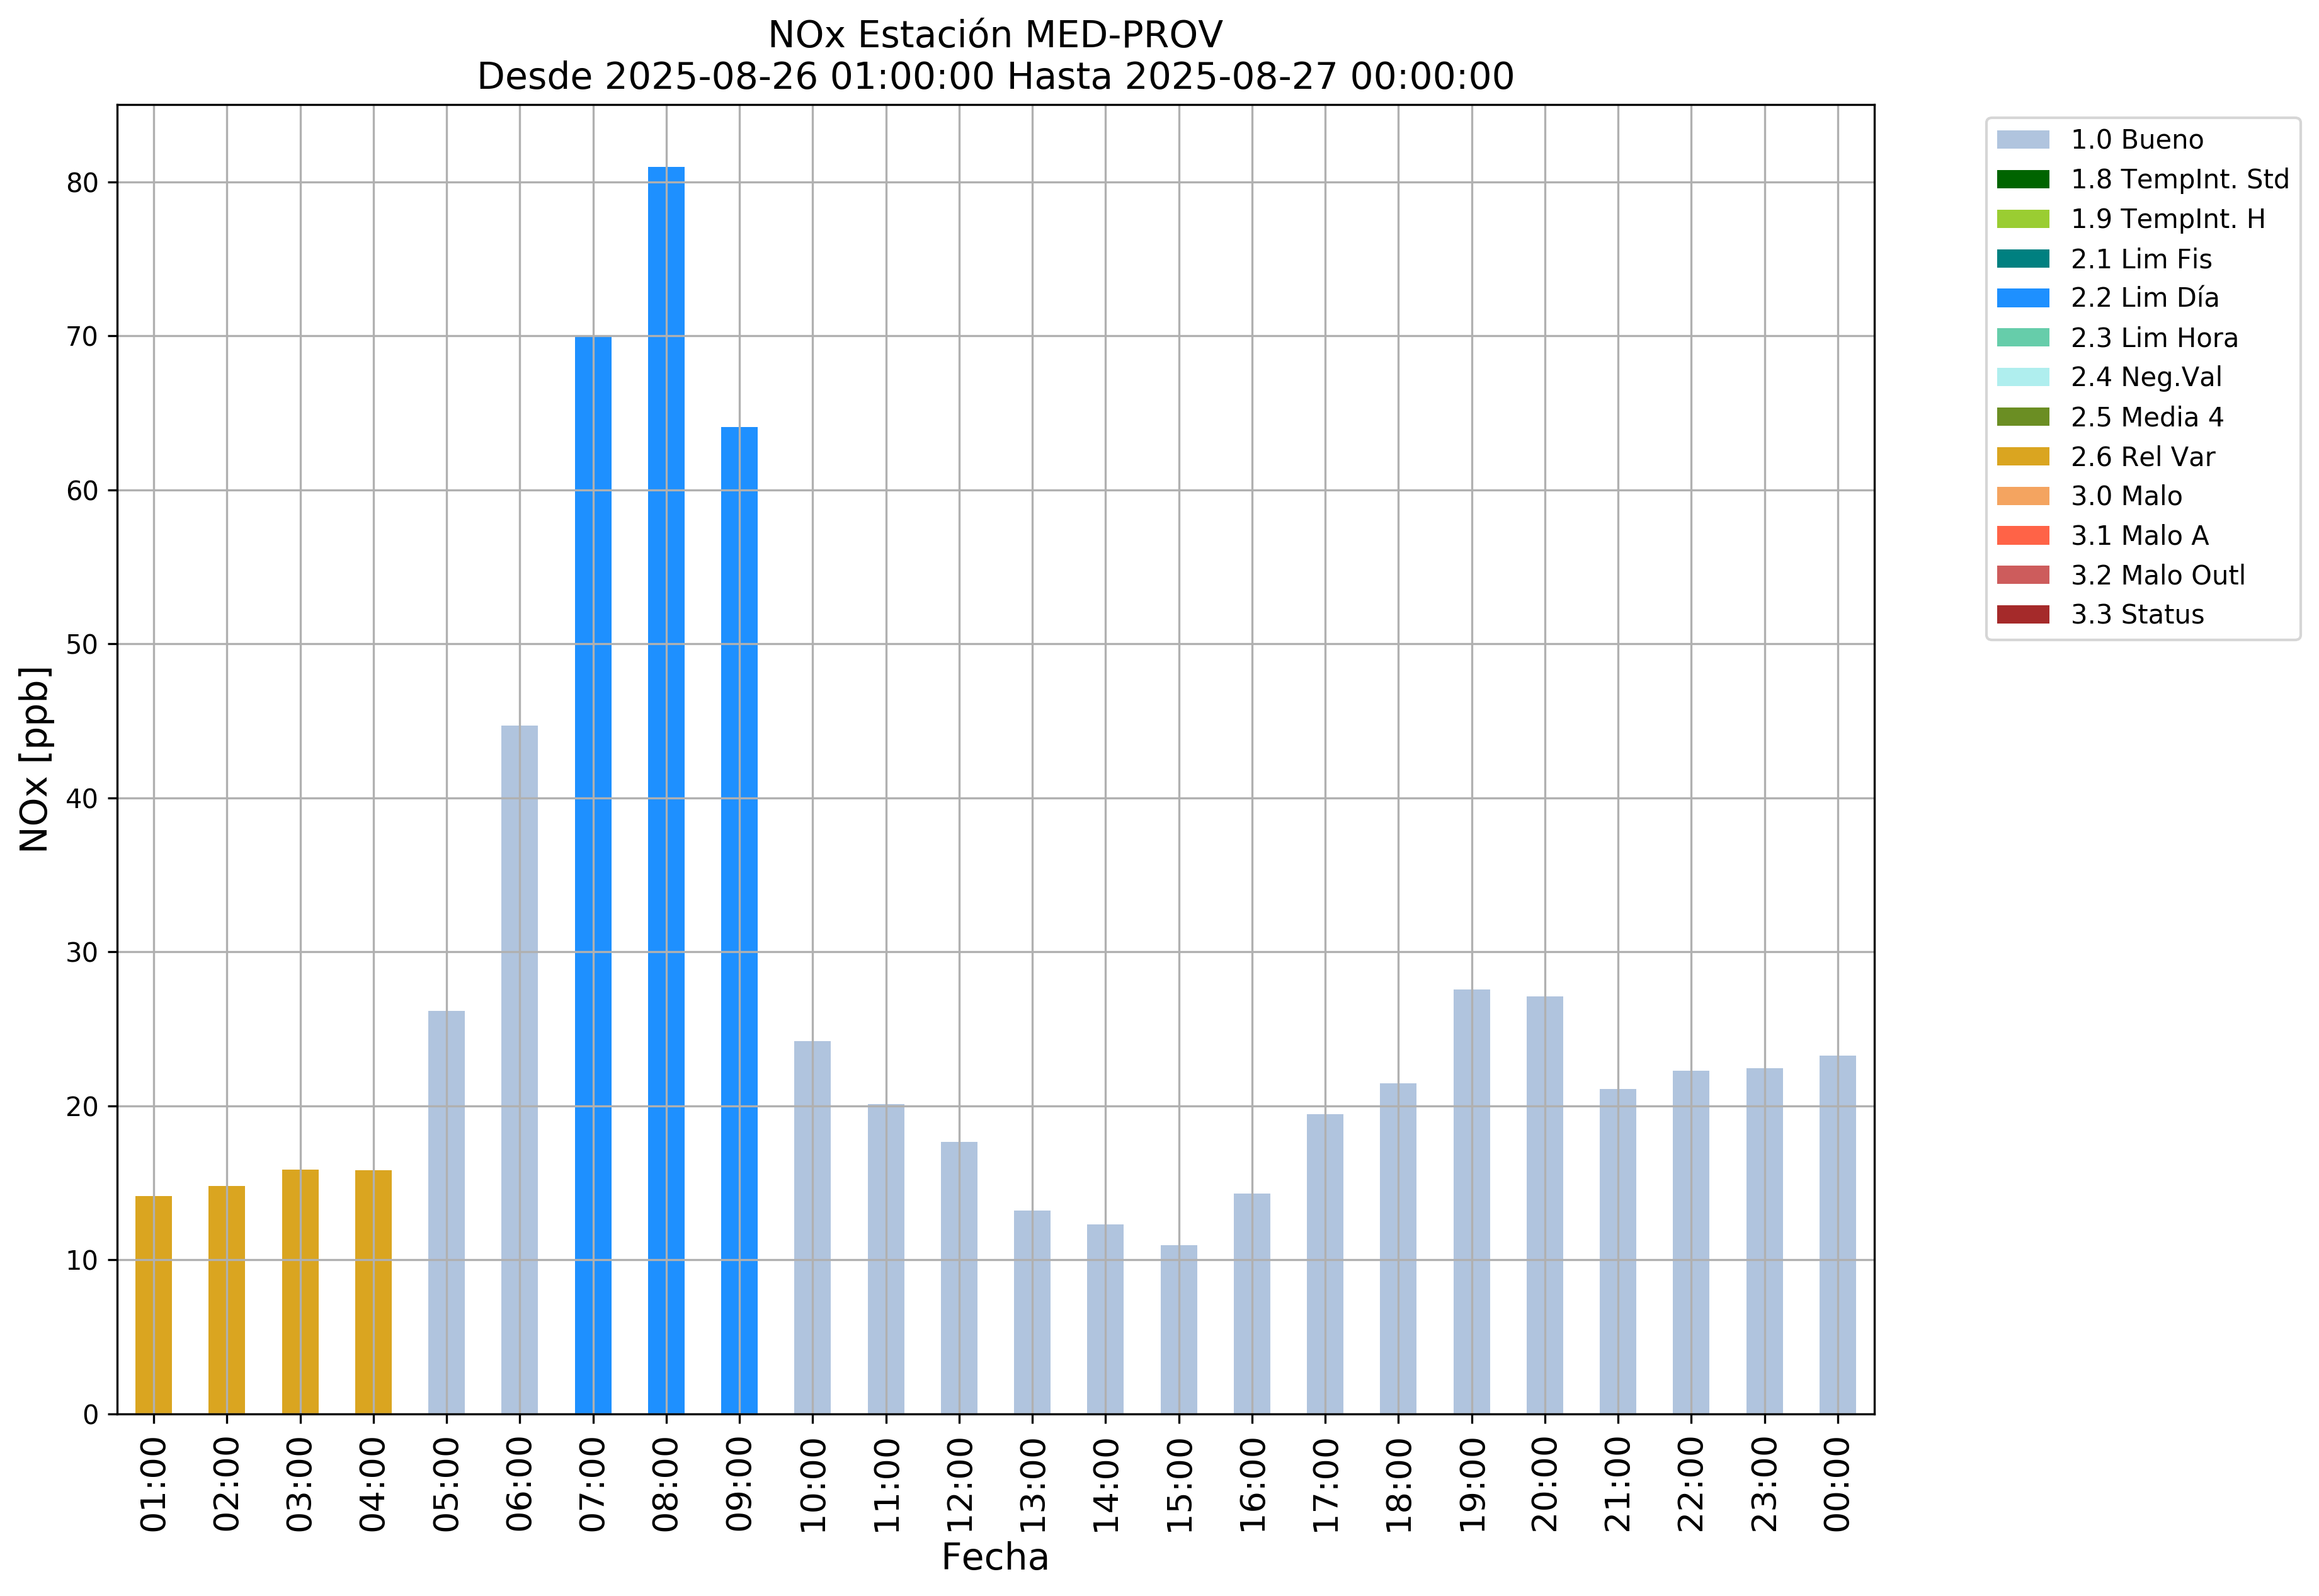Click the NOx [ppb] y-axis label
2319x1596 pixels.
35,759
